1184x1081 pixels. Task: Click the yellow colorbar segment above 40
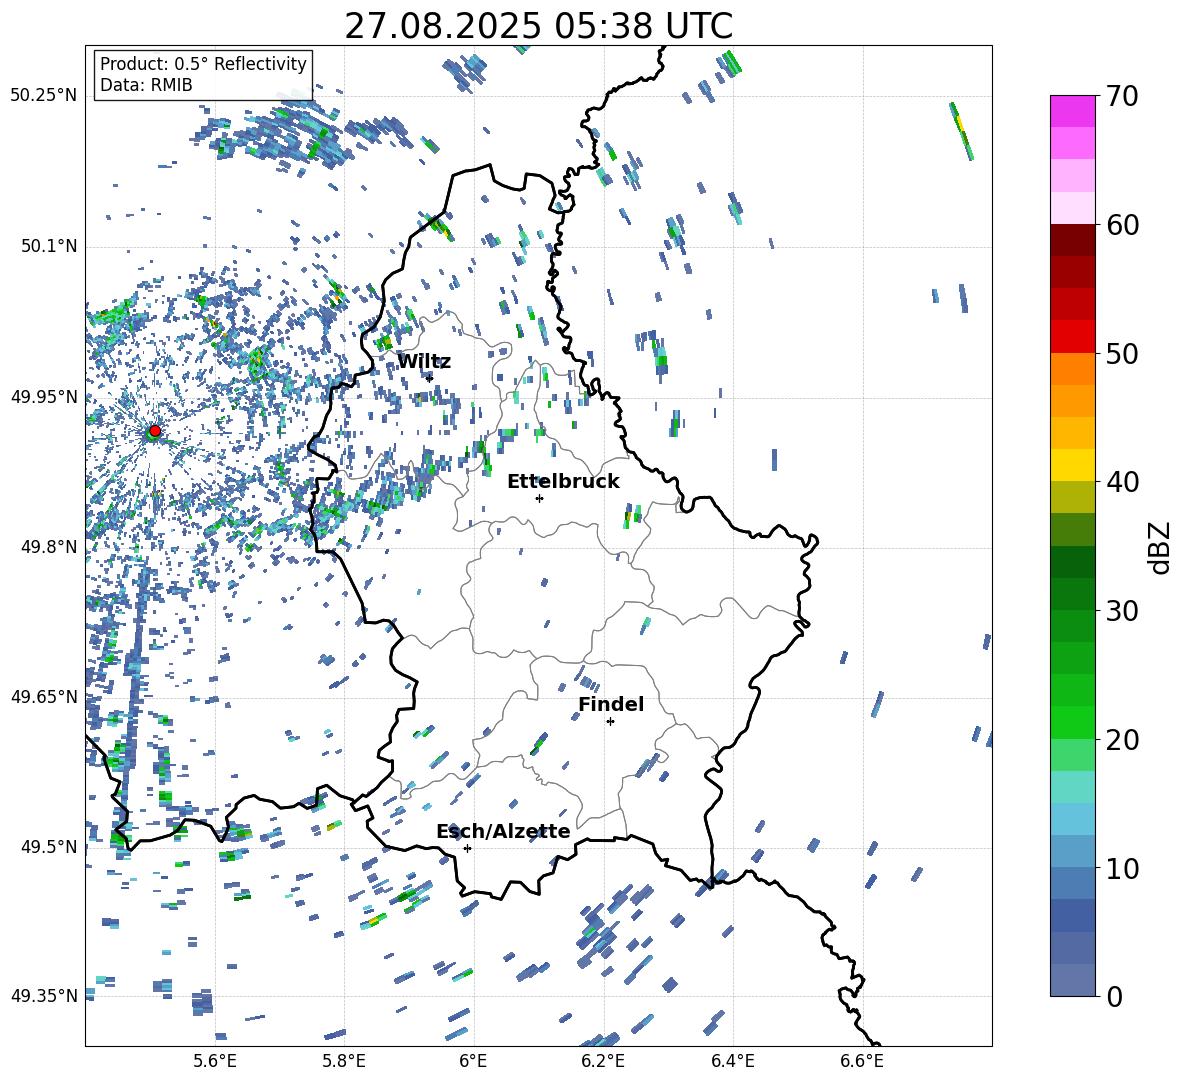point(1073,465)
